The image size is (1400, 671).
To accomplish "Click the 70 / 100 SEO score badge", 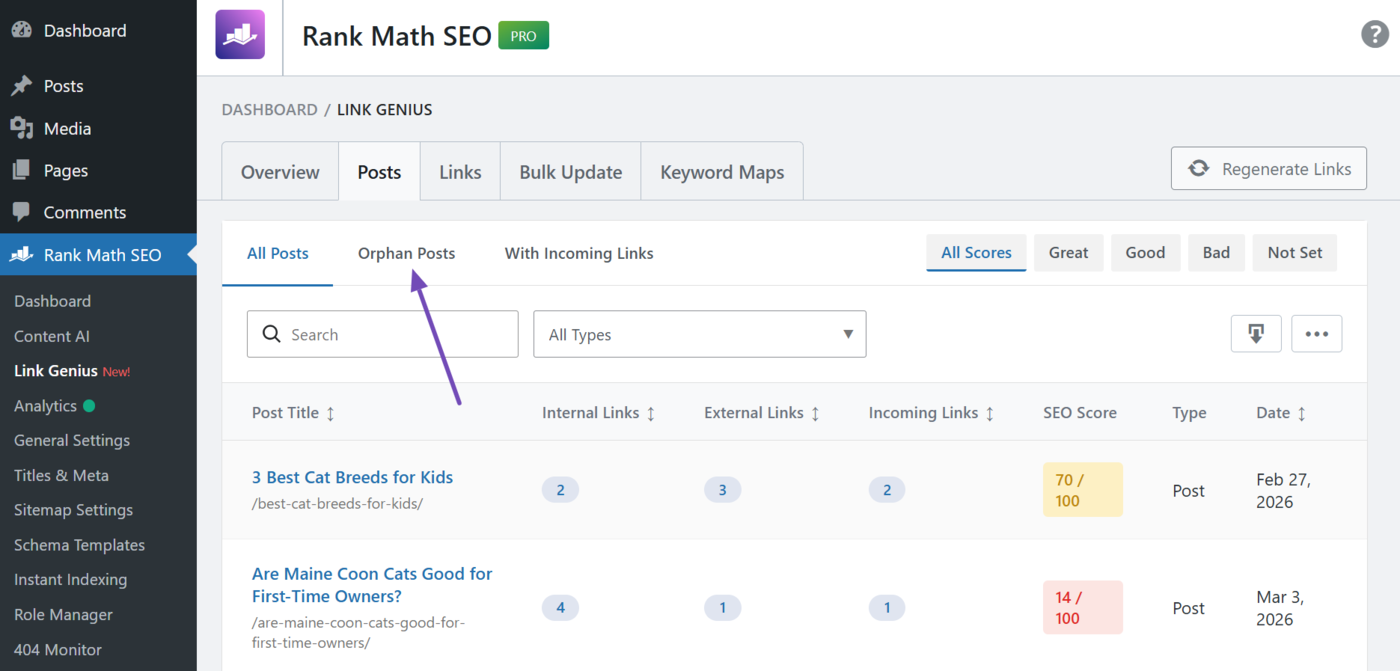I will tap(1082, 490).
